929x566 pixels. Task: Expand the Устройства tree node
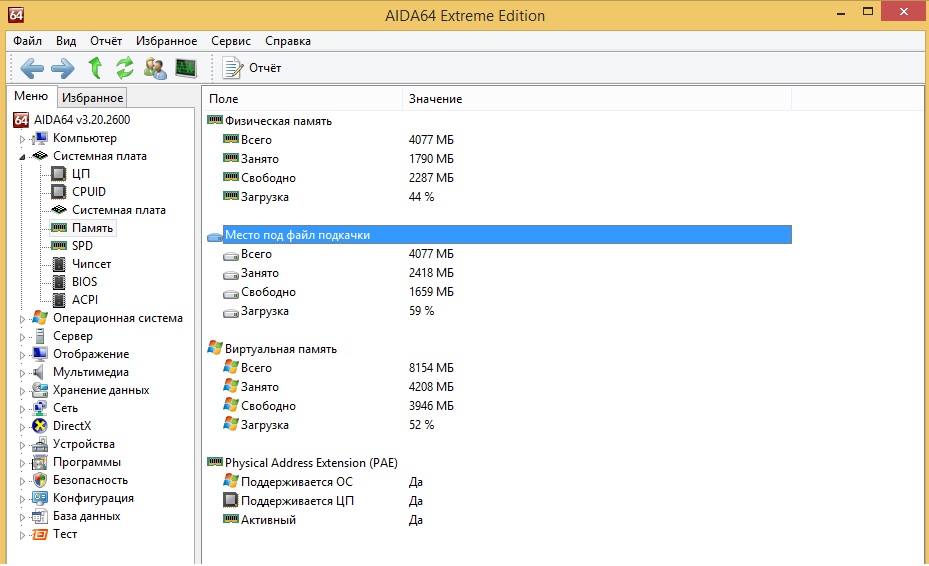click(x=22, y=445)
